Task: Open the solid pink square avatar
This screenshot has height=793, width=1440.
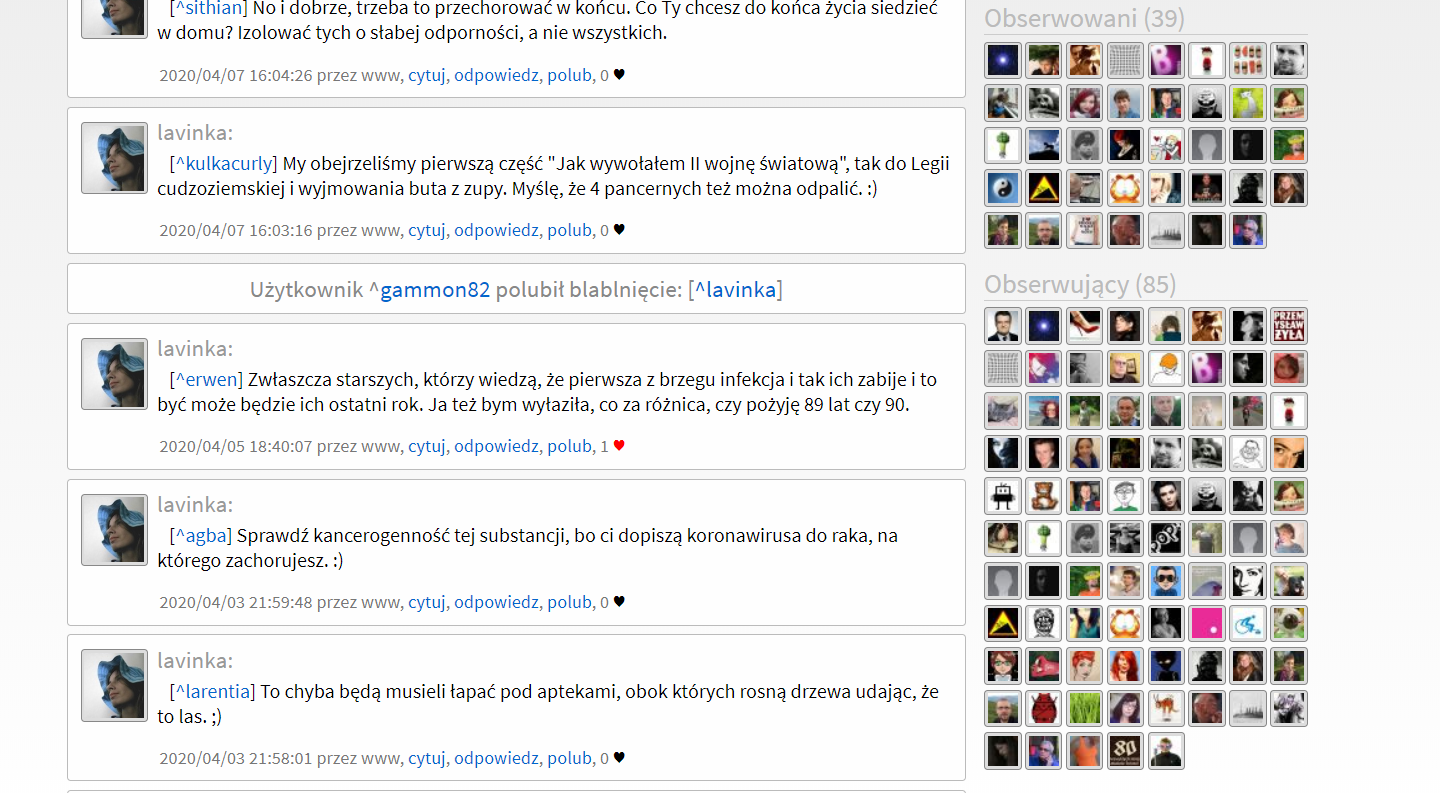Action: click(x=1207, y=623)
